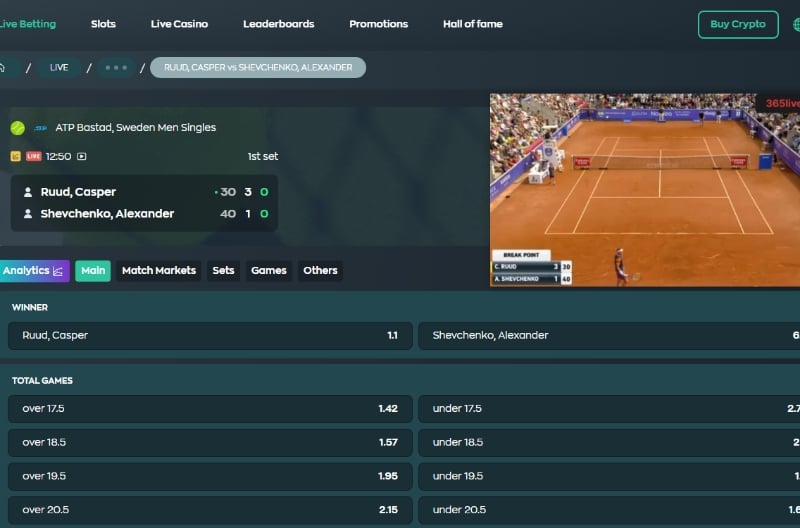This screenshot has width=800, height=528.
Task: Click the TOTAL GAMES market header
Action: coord(42,381)
